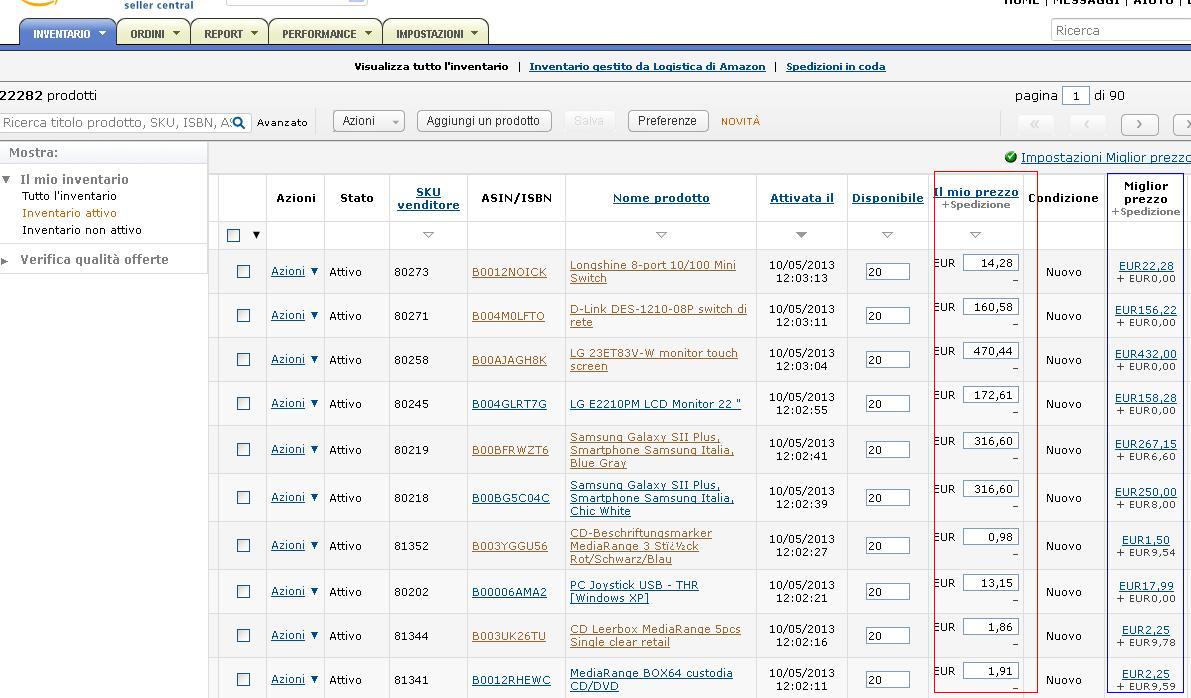Open the ORDINI tab menu
This screenshot has height=698, width=1191.
154,33
